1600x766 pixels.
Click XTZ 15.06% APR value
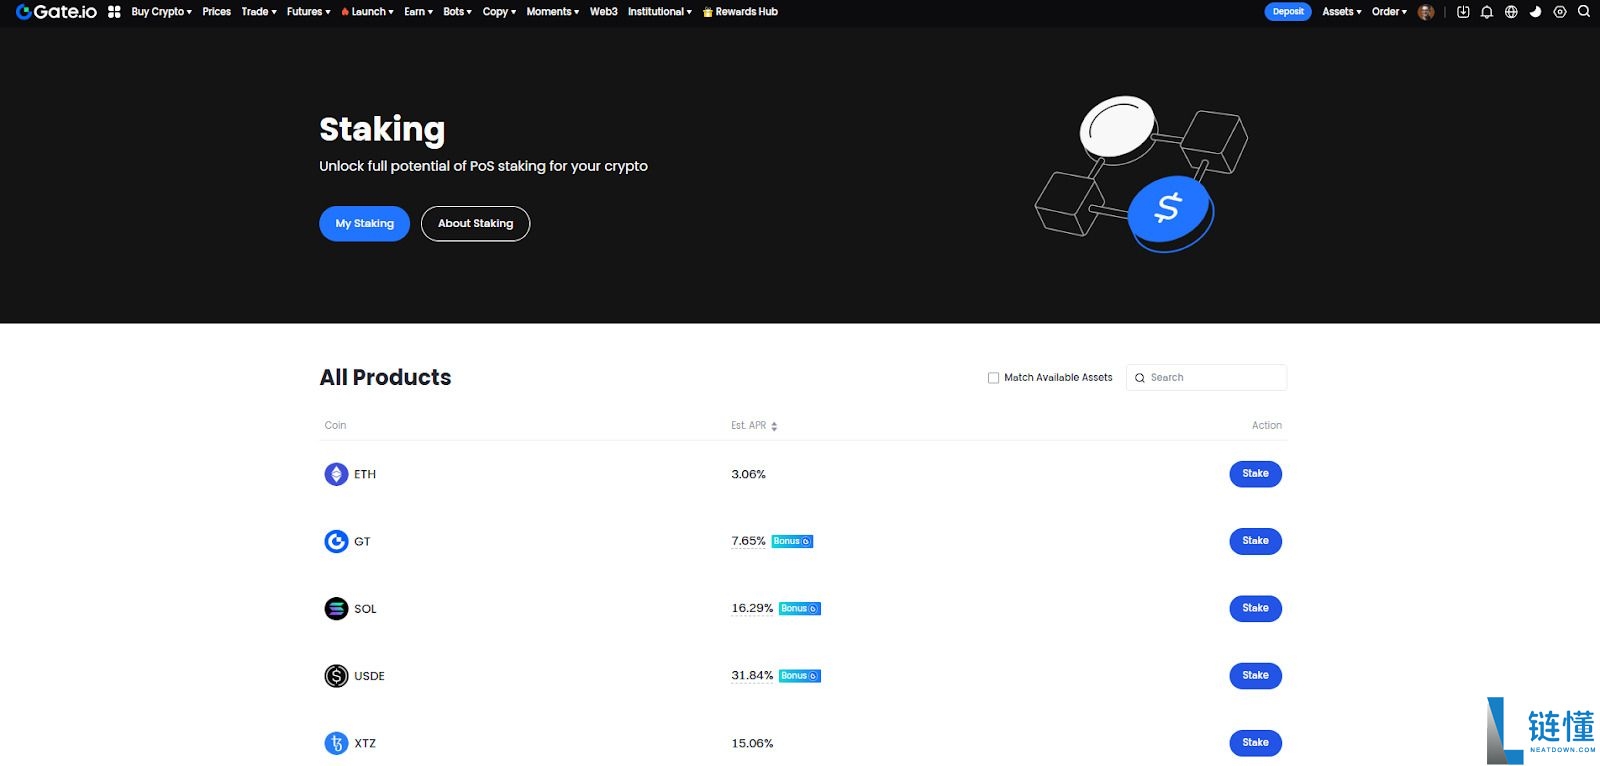point(752,743)
